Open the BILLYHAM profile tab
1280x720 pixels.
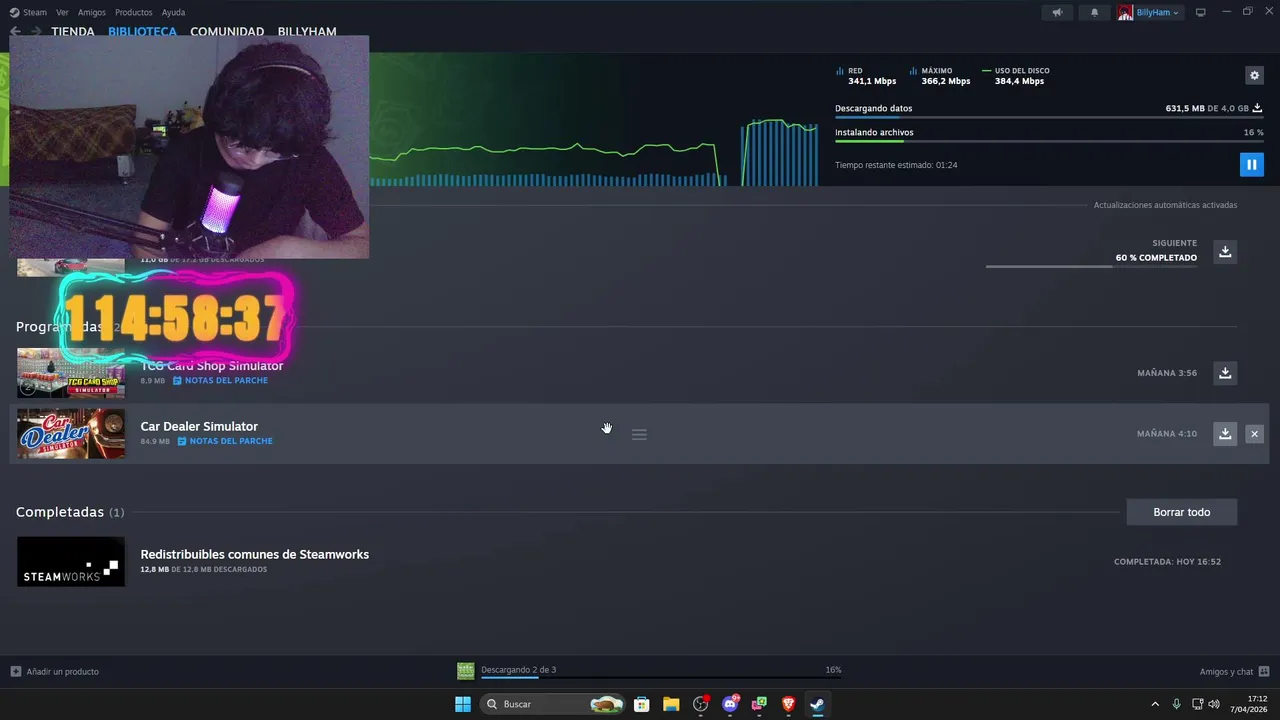coord(307,31)
